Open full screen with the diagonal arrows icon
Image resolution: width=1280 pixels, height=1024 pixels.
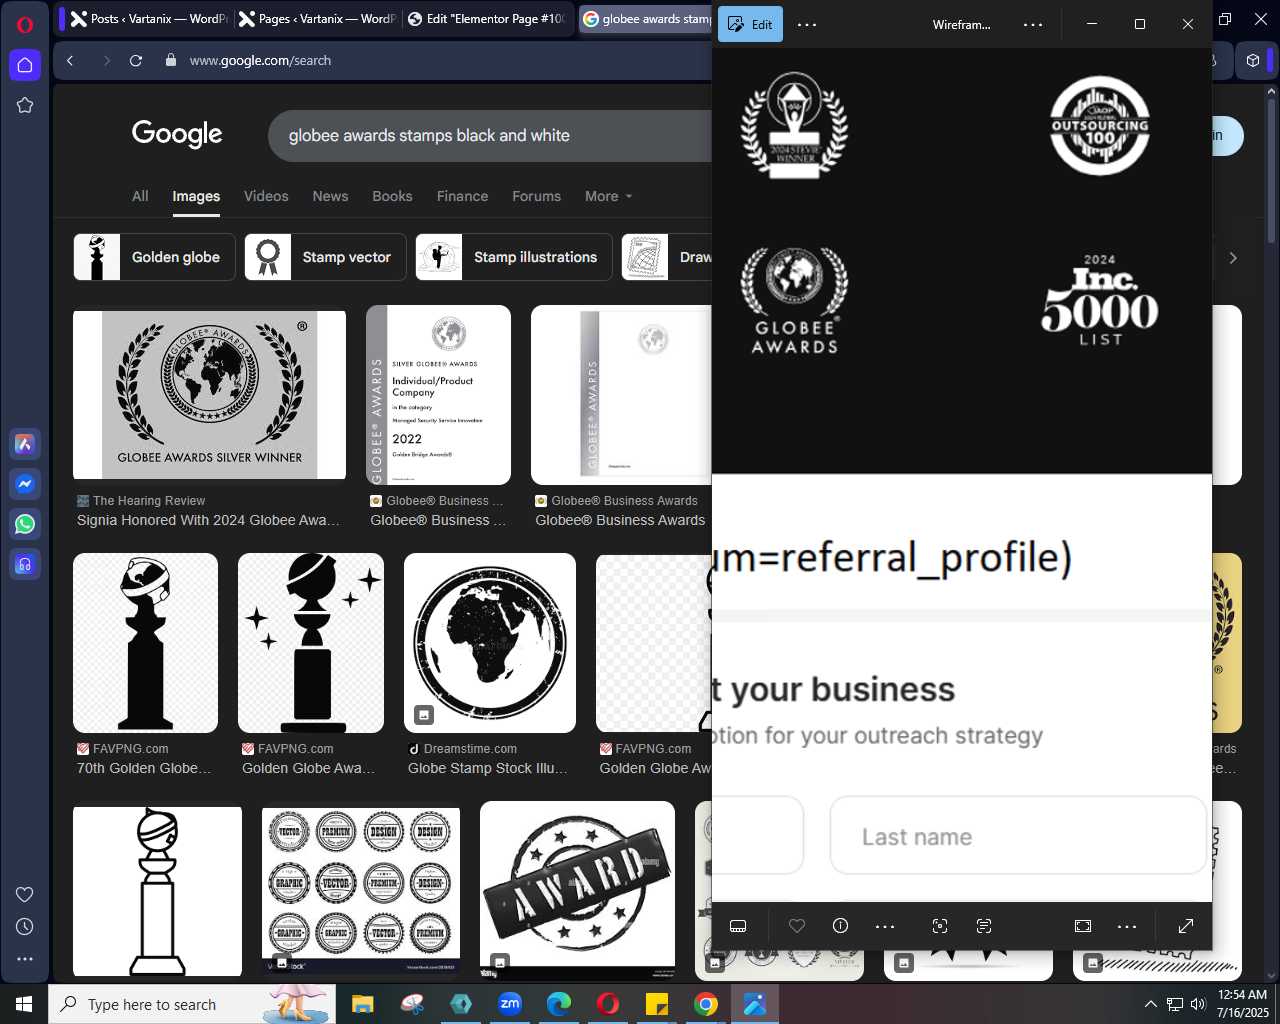pyautogui.click(x=1186, y=926)
